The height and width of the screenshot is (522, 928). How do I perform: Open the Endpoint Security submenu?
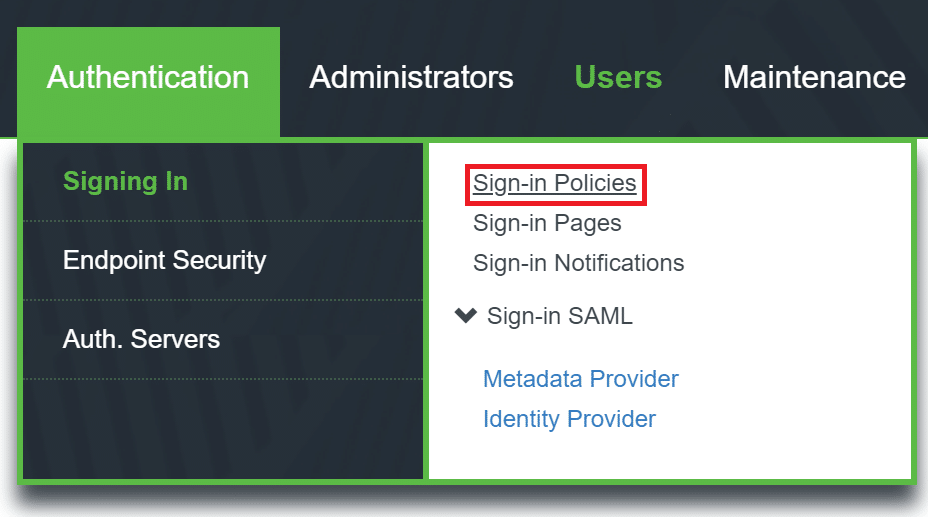pos(164,260)
